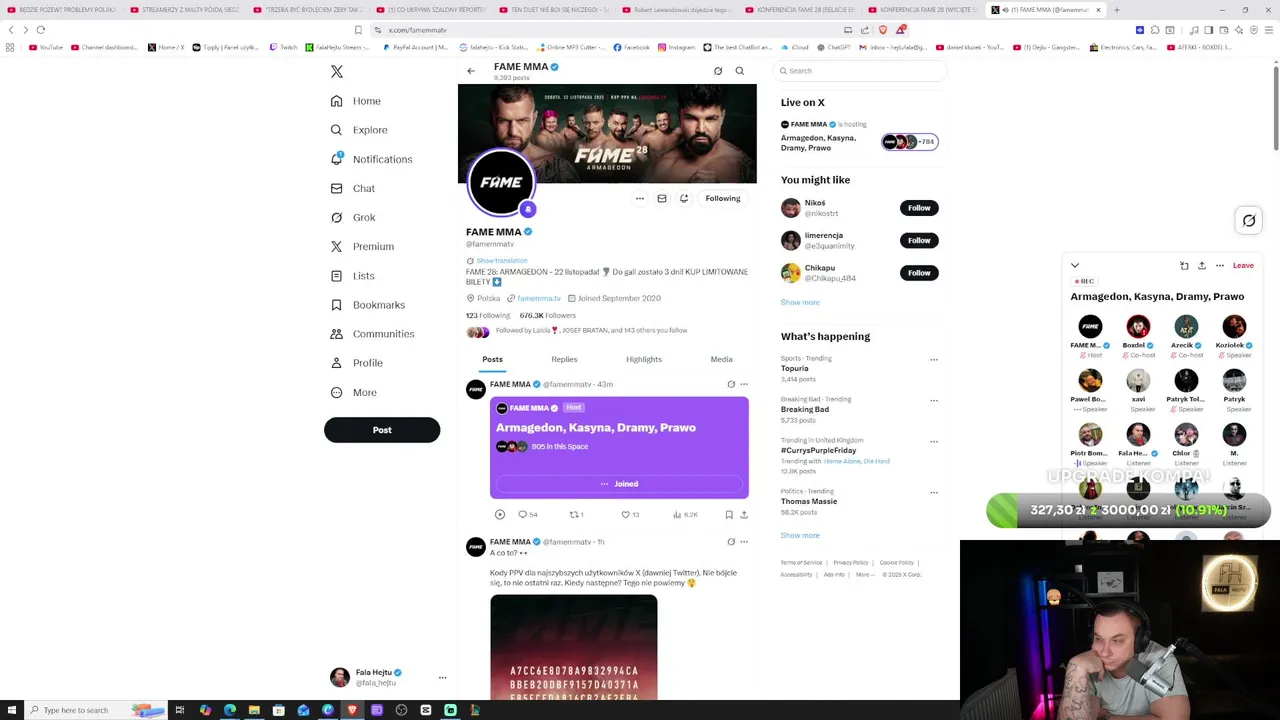Click search icon in profile header
Screen dimensions: 1280x720
pos(740,71)
